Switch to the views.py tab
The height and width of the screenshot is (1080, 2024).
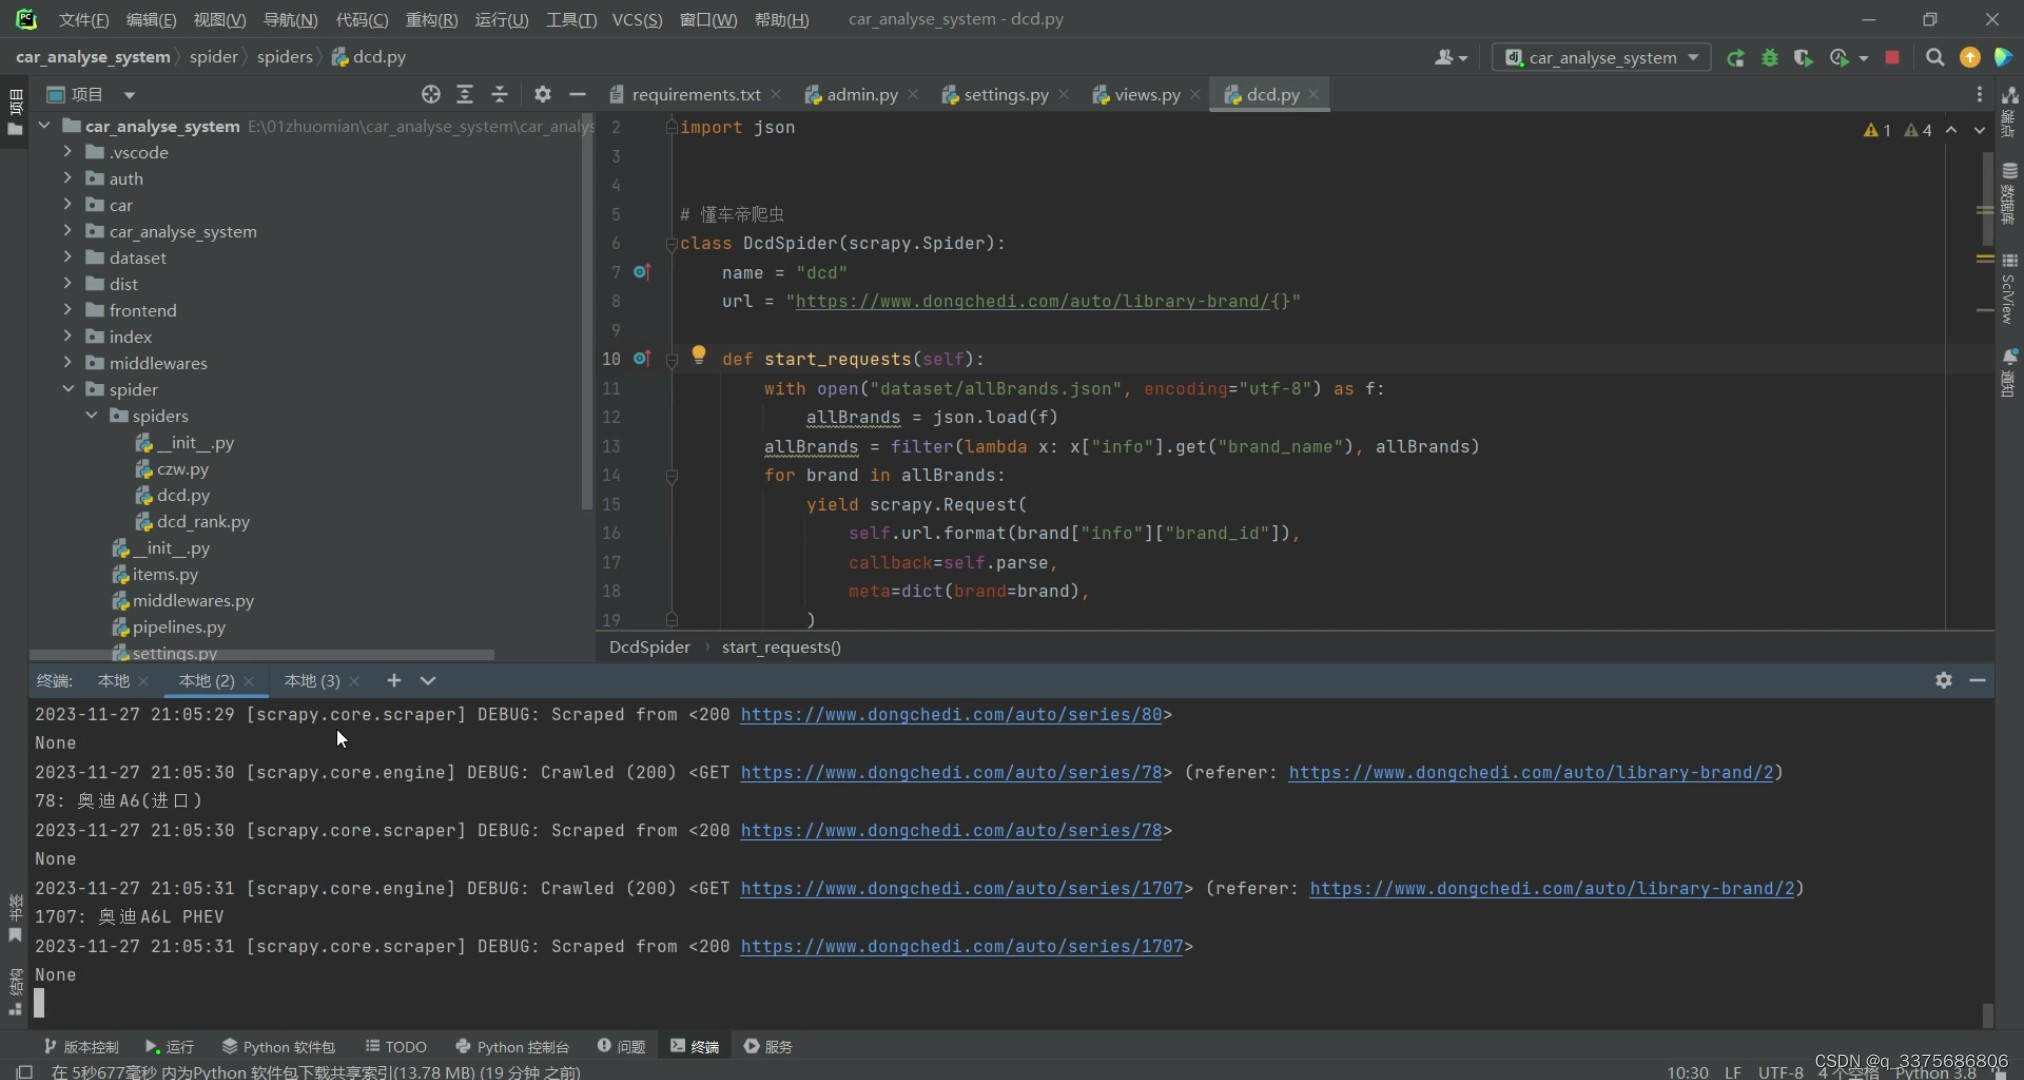point(1146,94)
